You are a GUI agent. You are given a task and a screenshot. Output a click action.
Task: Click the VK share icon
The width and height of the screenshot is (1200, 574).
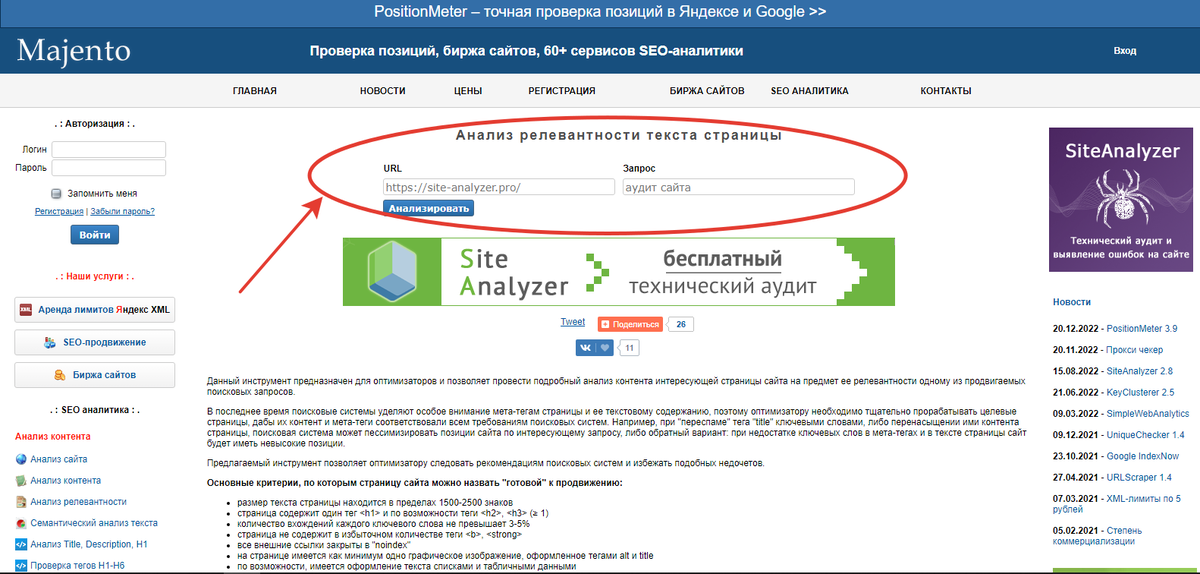coord(586,348)
